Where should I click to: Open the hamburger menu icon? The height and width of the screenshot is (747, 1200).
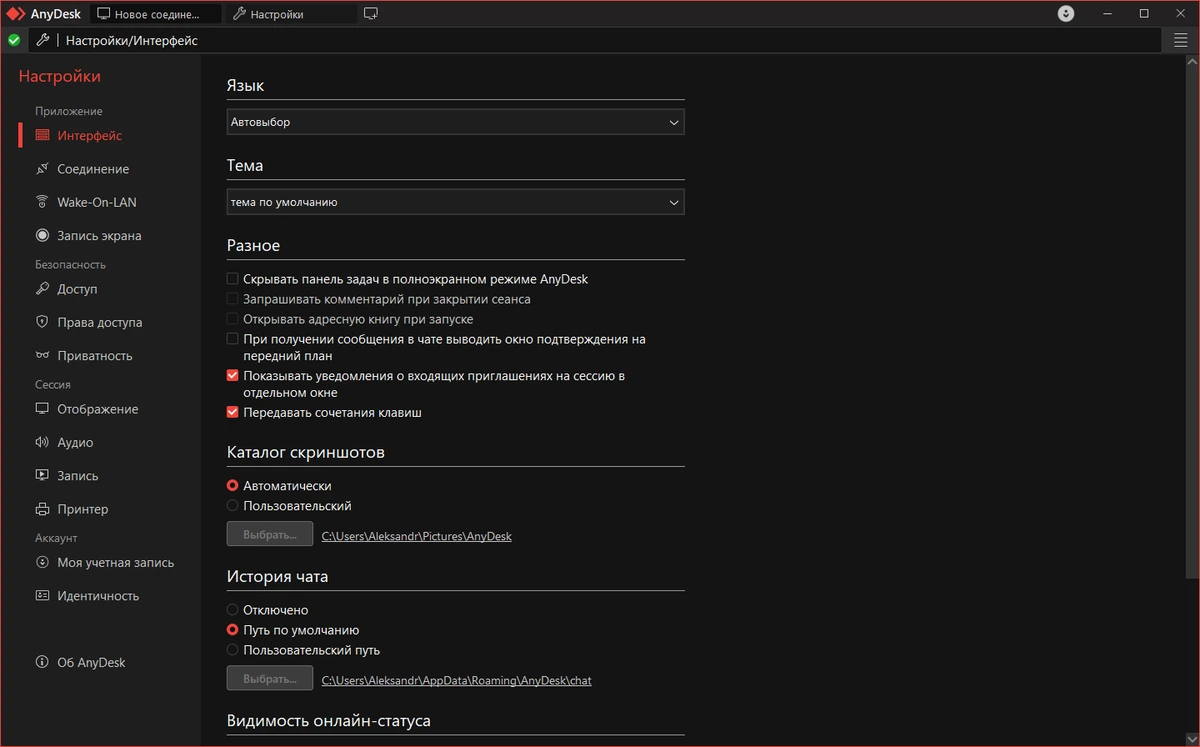[1181, 40]
